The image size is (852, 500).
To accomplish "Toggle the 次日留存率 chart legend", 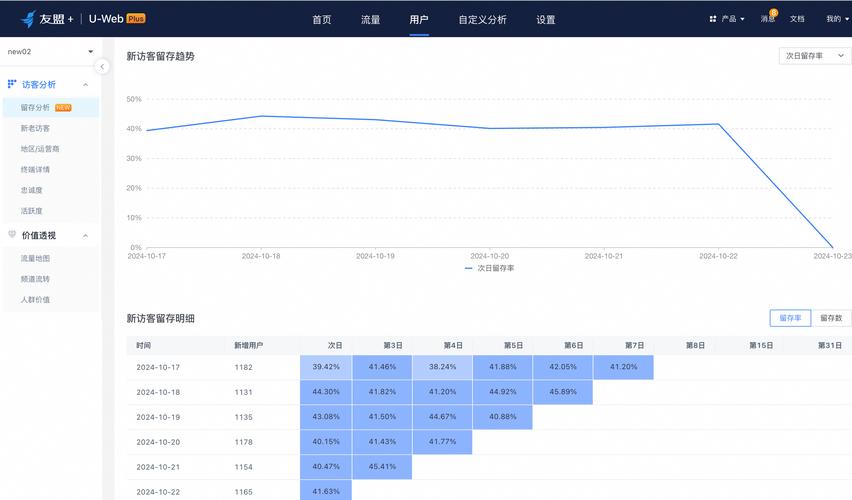I will click(x=490, y=268).
